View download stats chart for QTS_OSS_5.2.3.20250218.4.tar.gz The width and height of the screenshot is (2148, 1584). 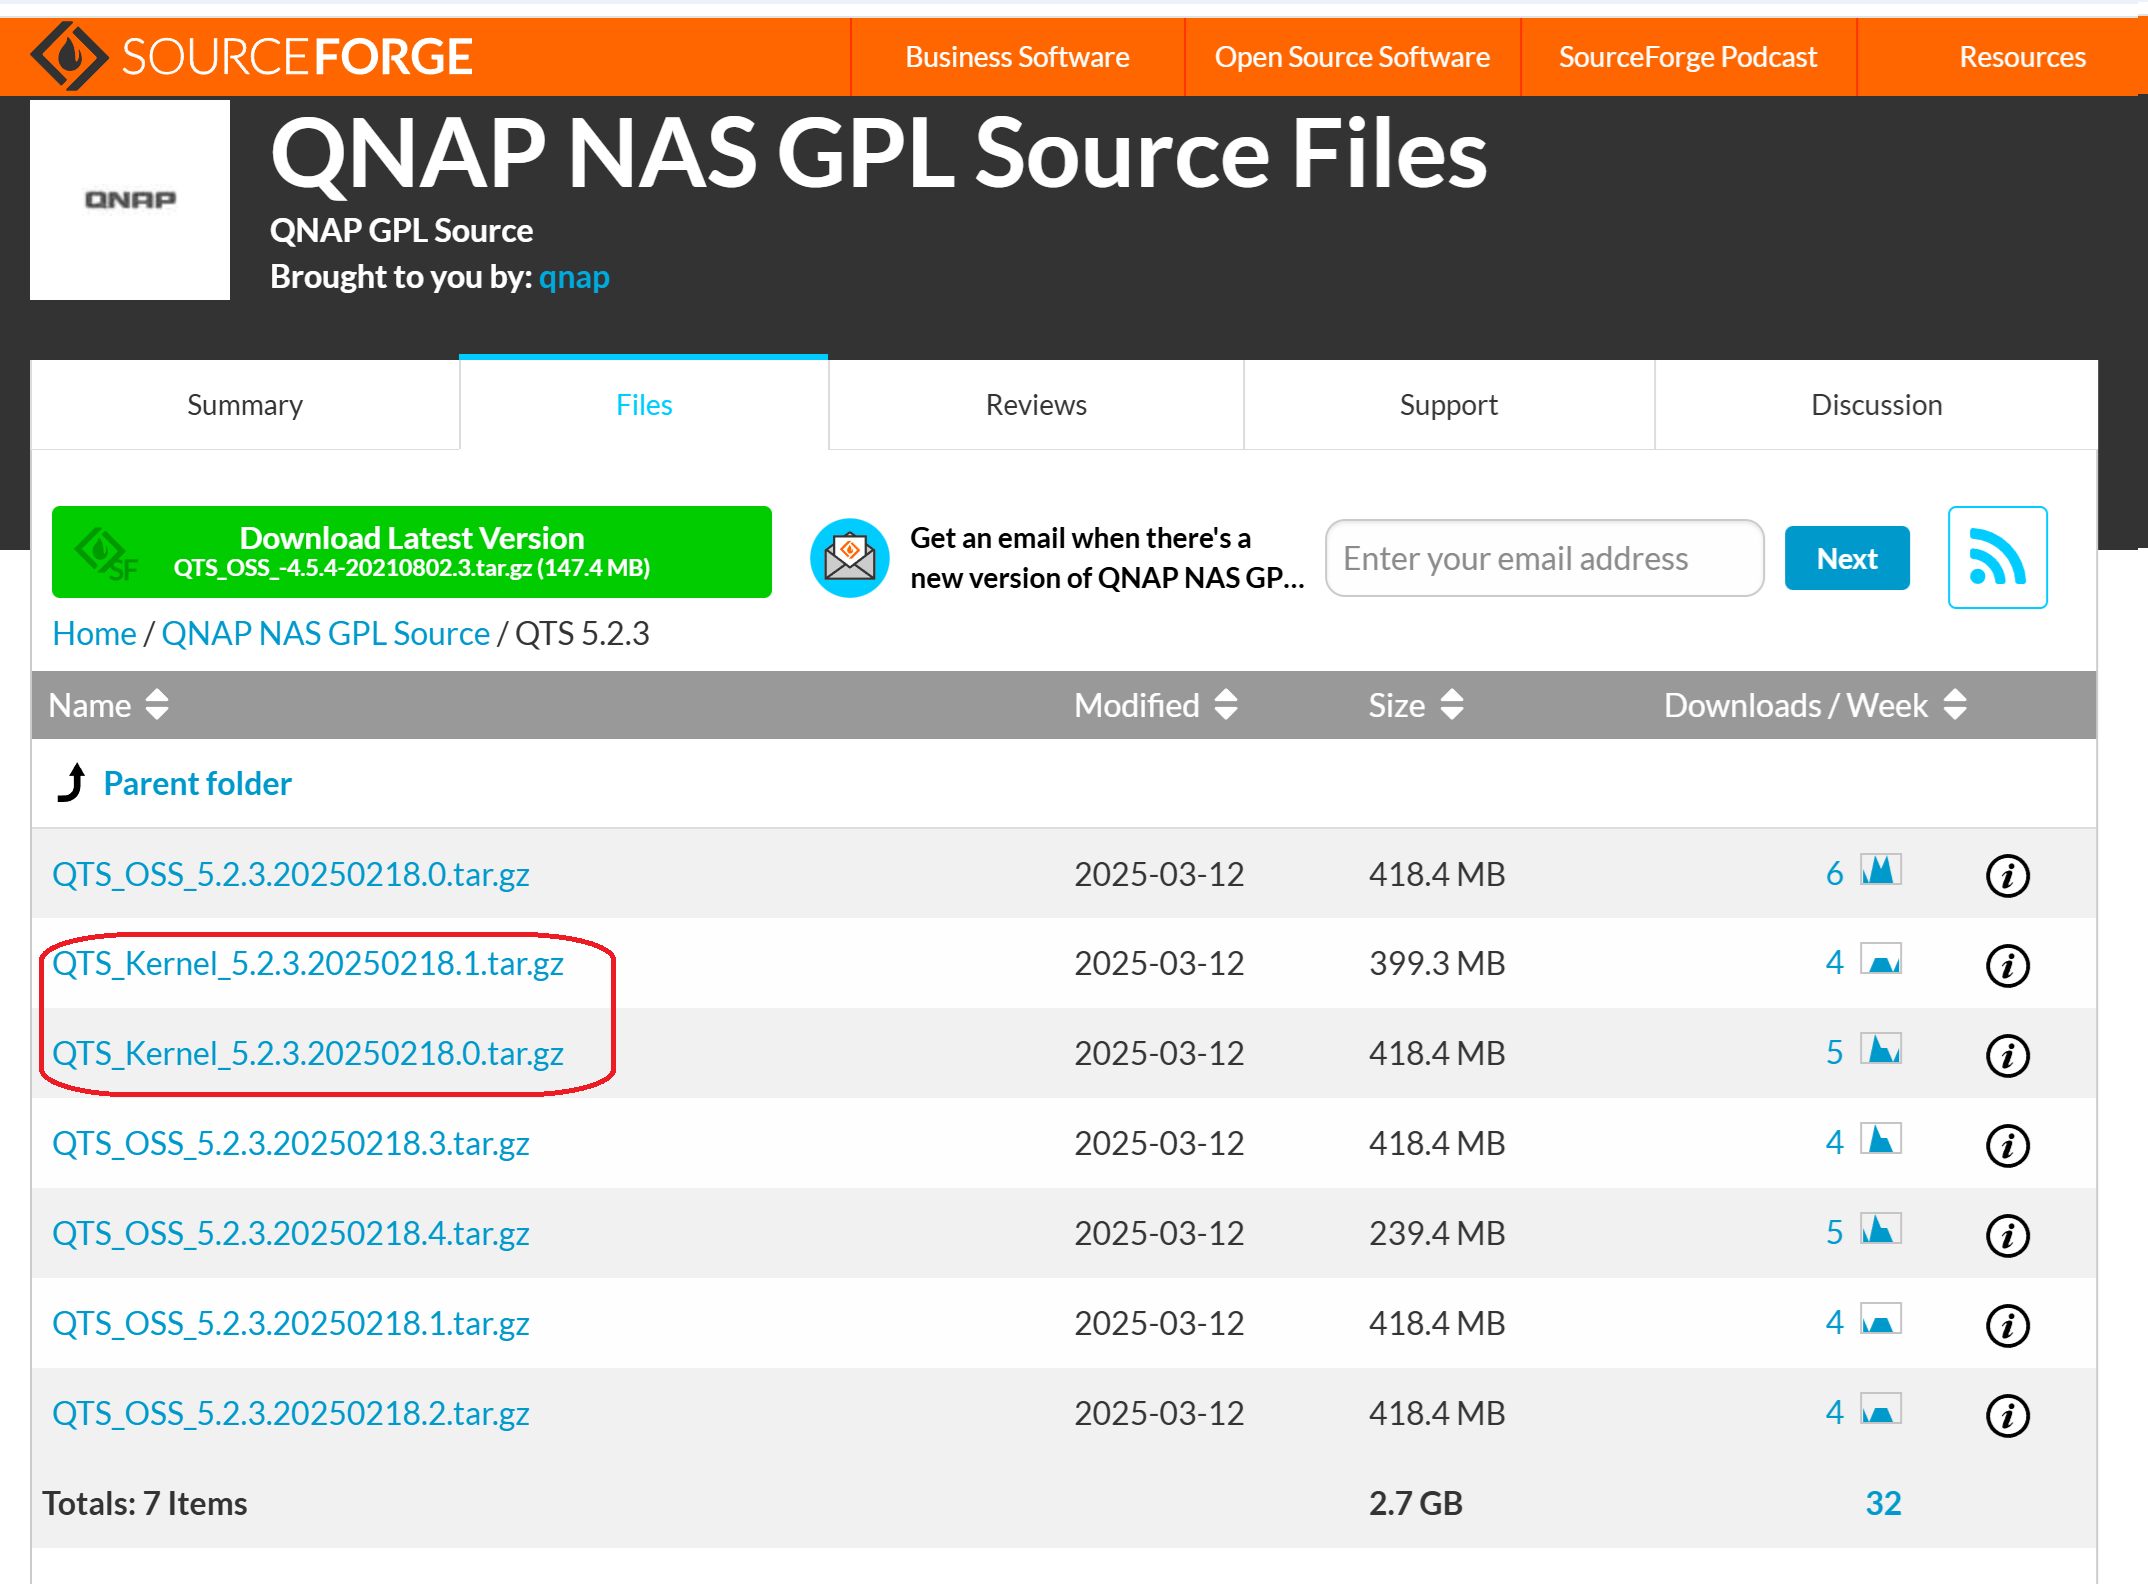click(x=1880, y=1230)
